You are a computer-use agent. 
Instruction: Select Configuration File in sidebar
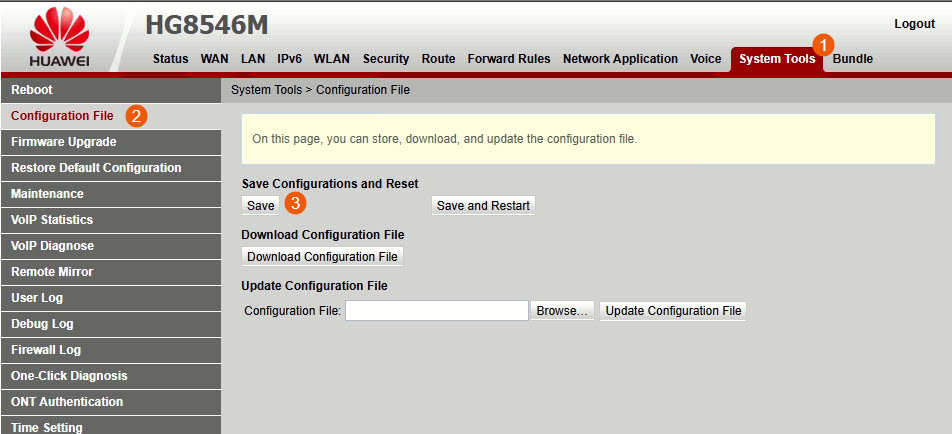tap(62, 116)
